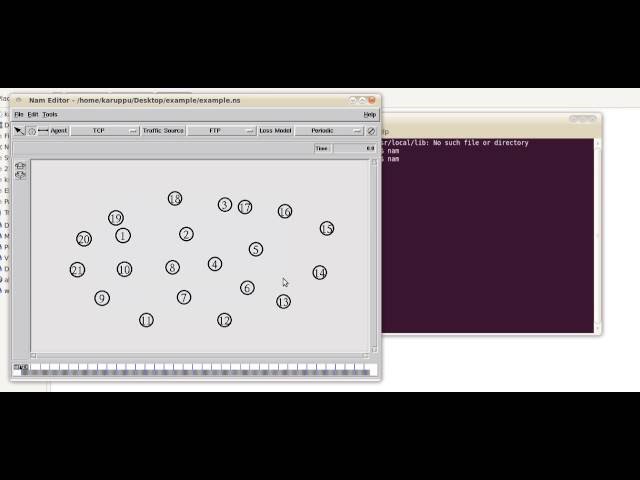Click the timeline slider at window bottom
This screenshot has width=640, height=480.
click(x=195, y=369)
